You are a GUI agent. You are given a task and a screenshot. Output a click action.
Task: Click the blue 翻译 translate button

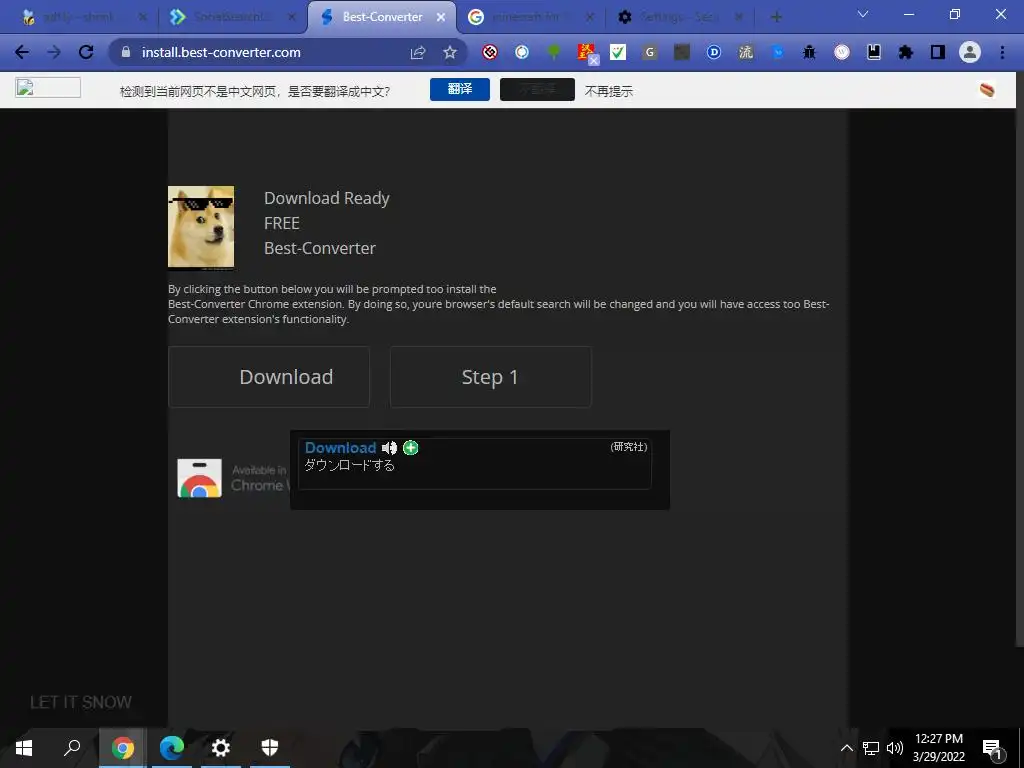pos(460,89)
